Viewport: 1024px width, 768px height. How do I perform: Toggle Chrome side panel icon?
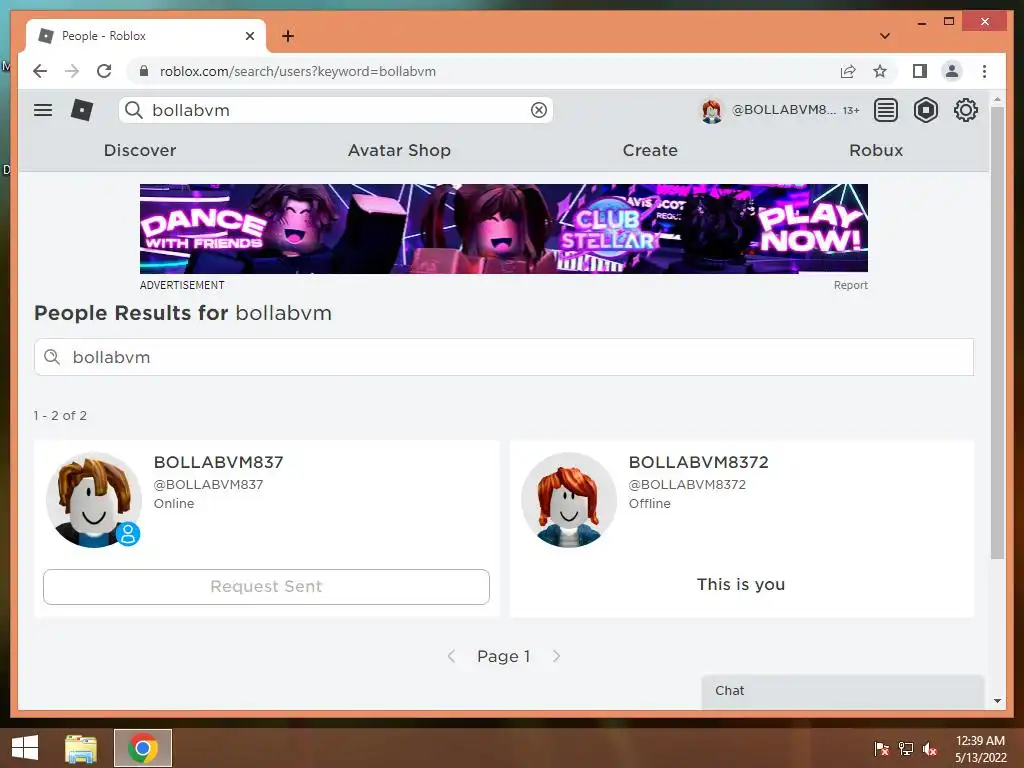pos(920,71)
